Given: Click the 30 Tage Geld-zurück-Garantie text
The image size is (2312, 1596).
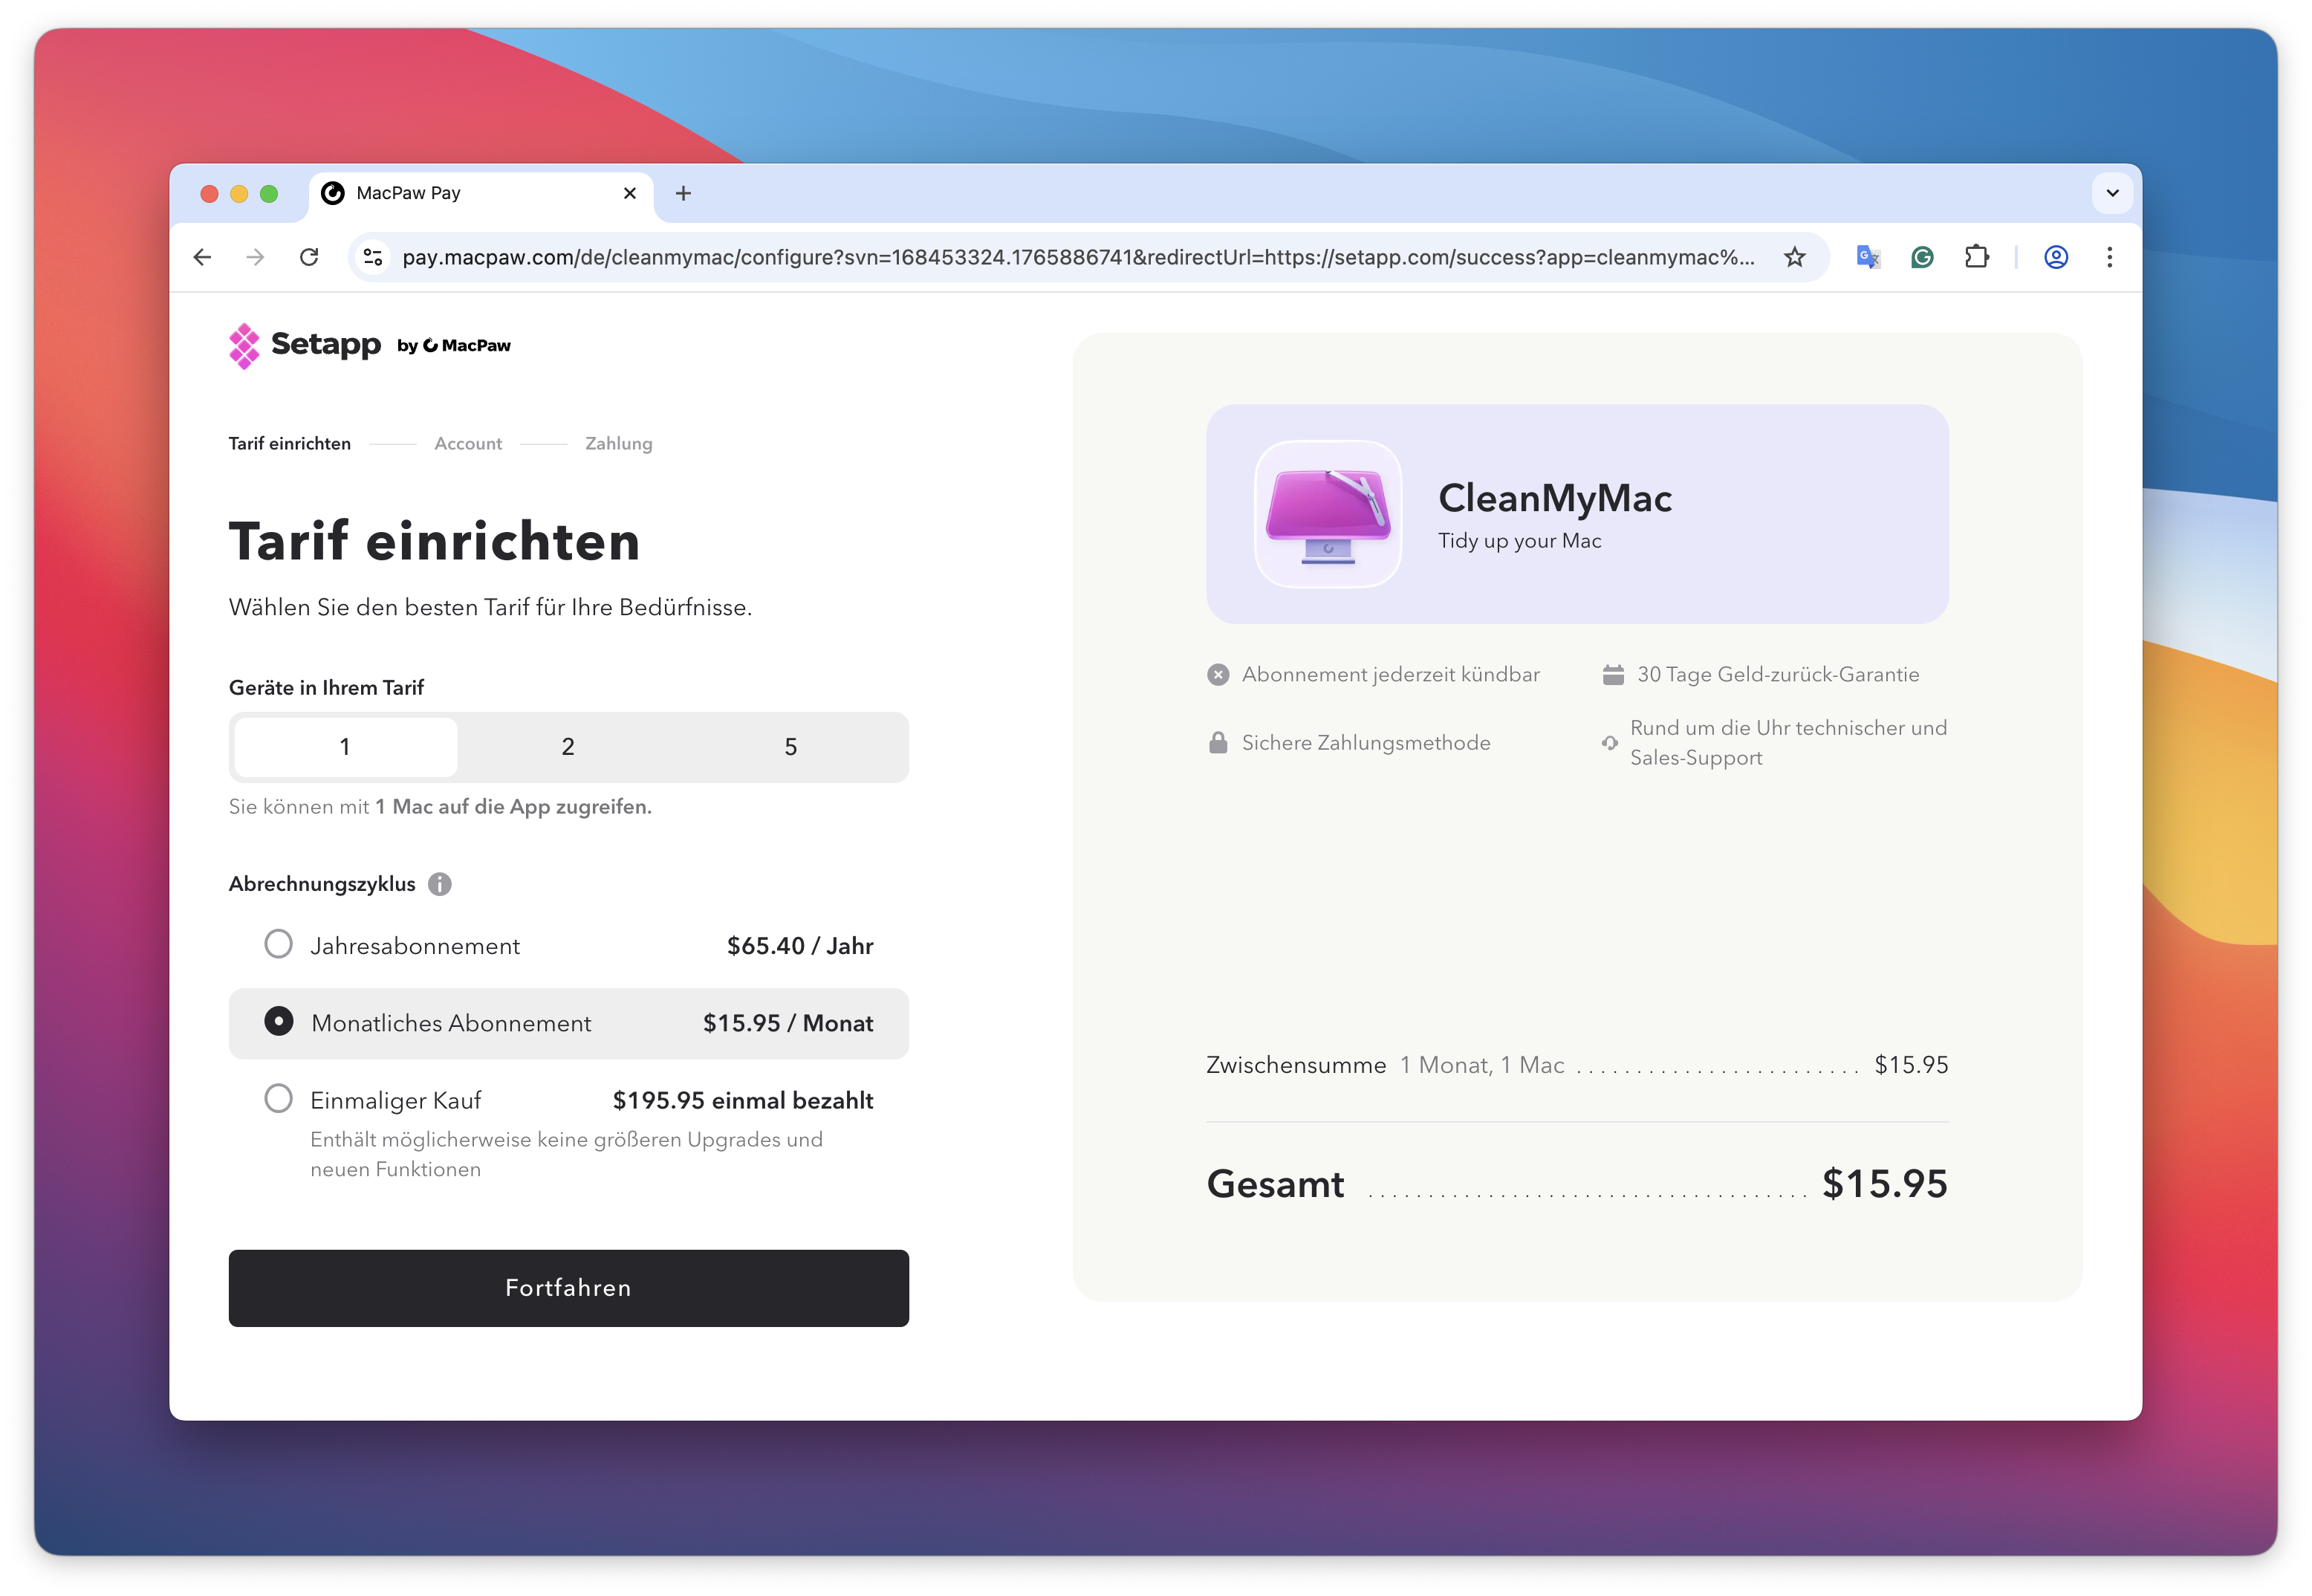Looking at the screenshot, I should click(x=1778, y=675).
